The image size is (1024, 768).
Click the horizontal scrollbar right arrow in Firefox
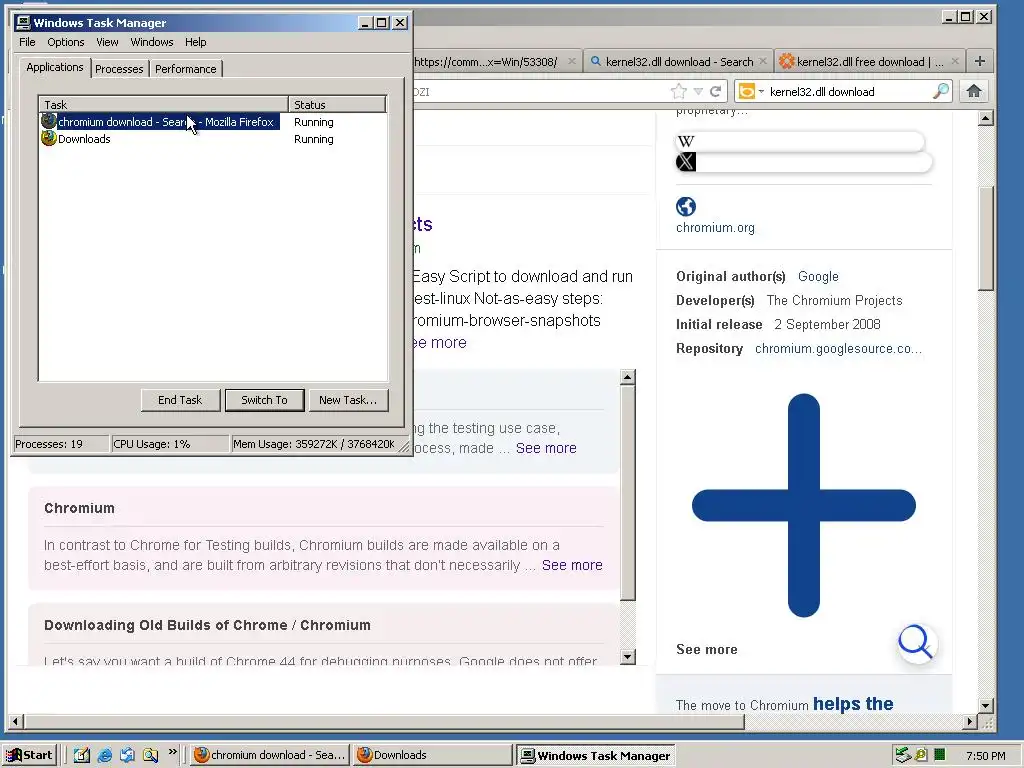click(x=970, y=722)
